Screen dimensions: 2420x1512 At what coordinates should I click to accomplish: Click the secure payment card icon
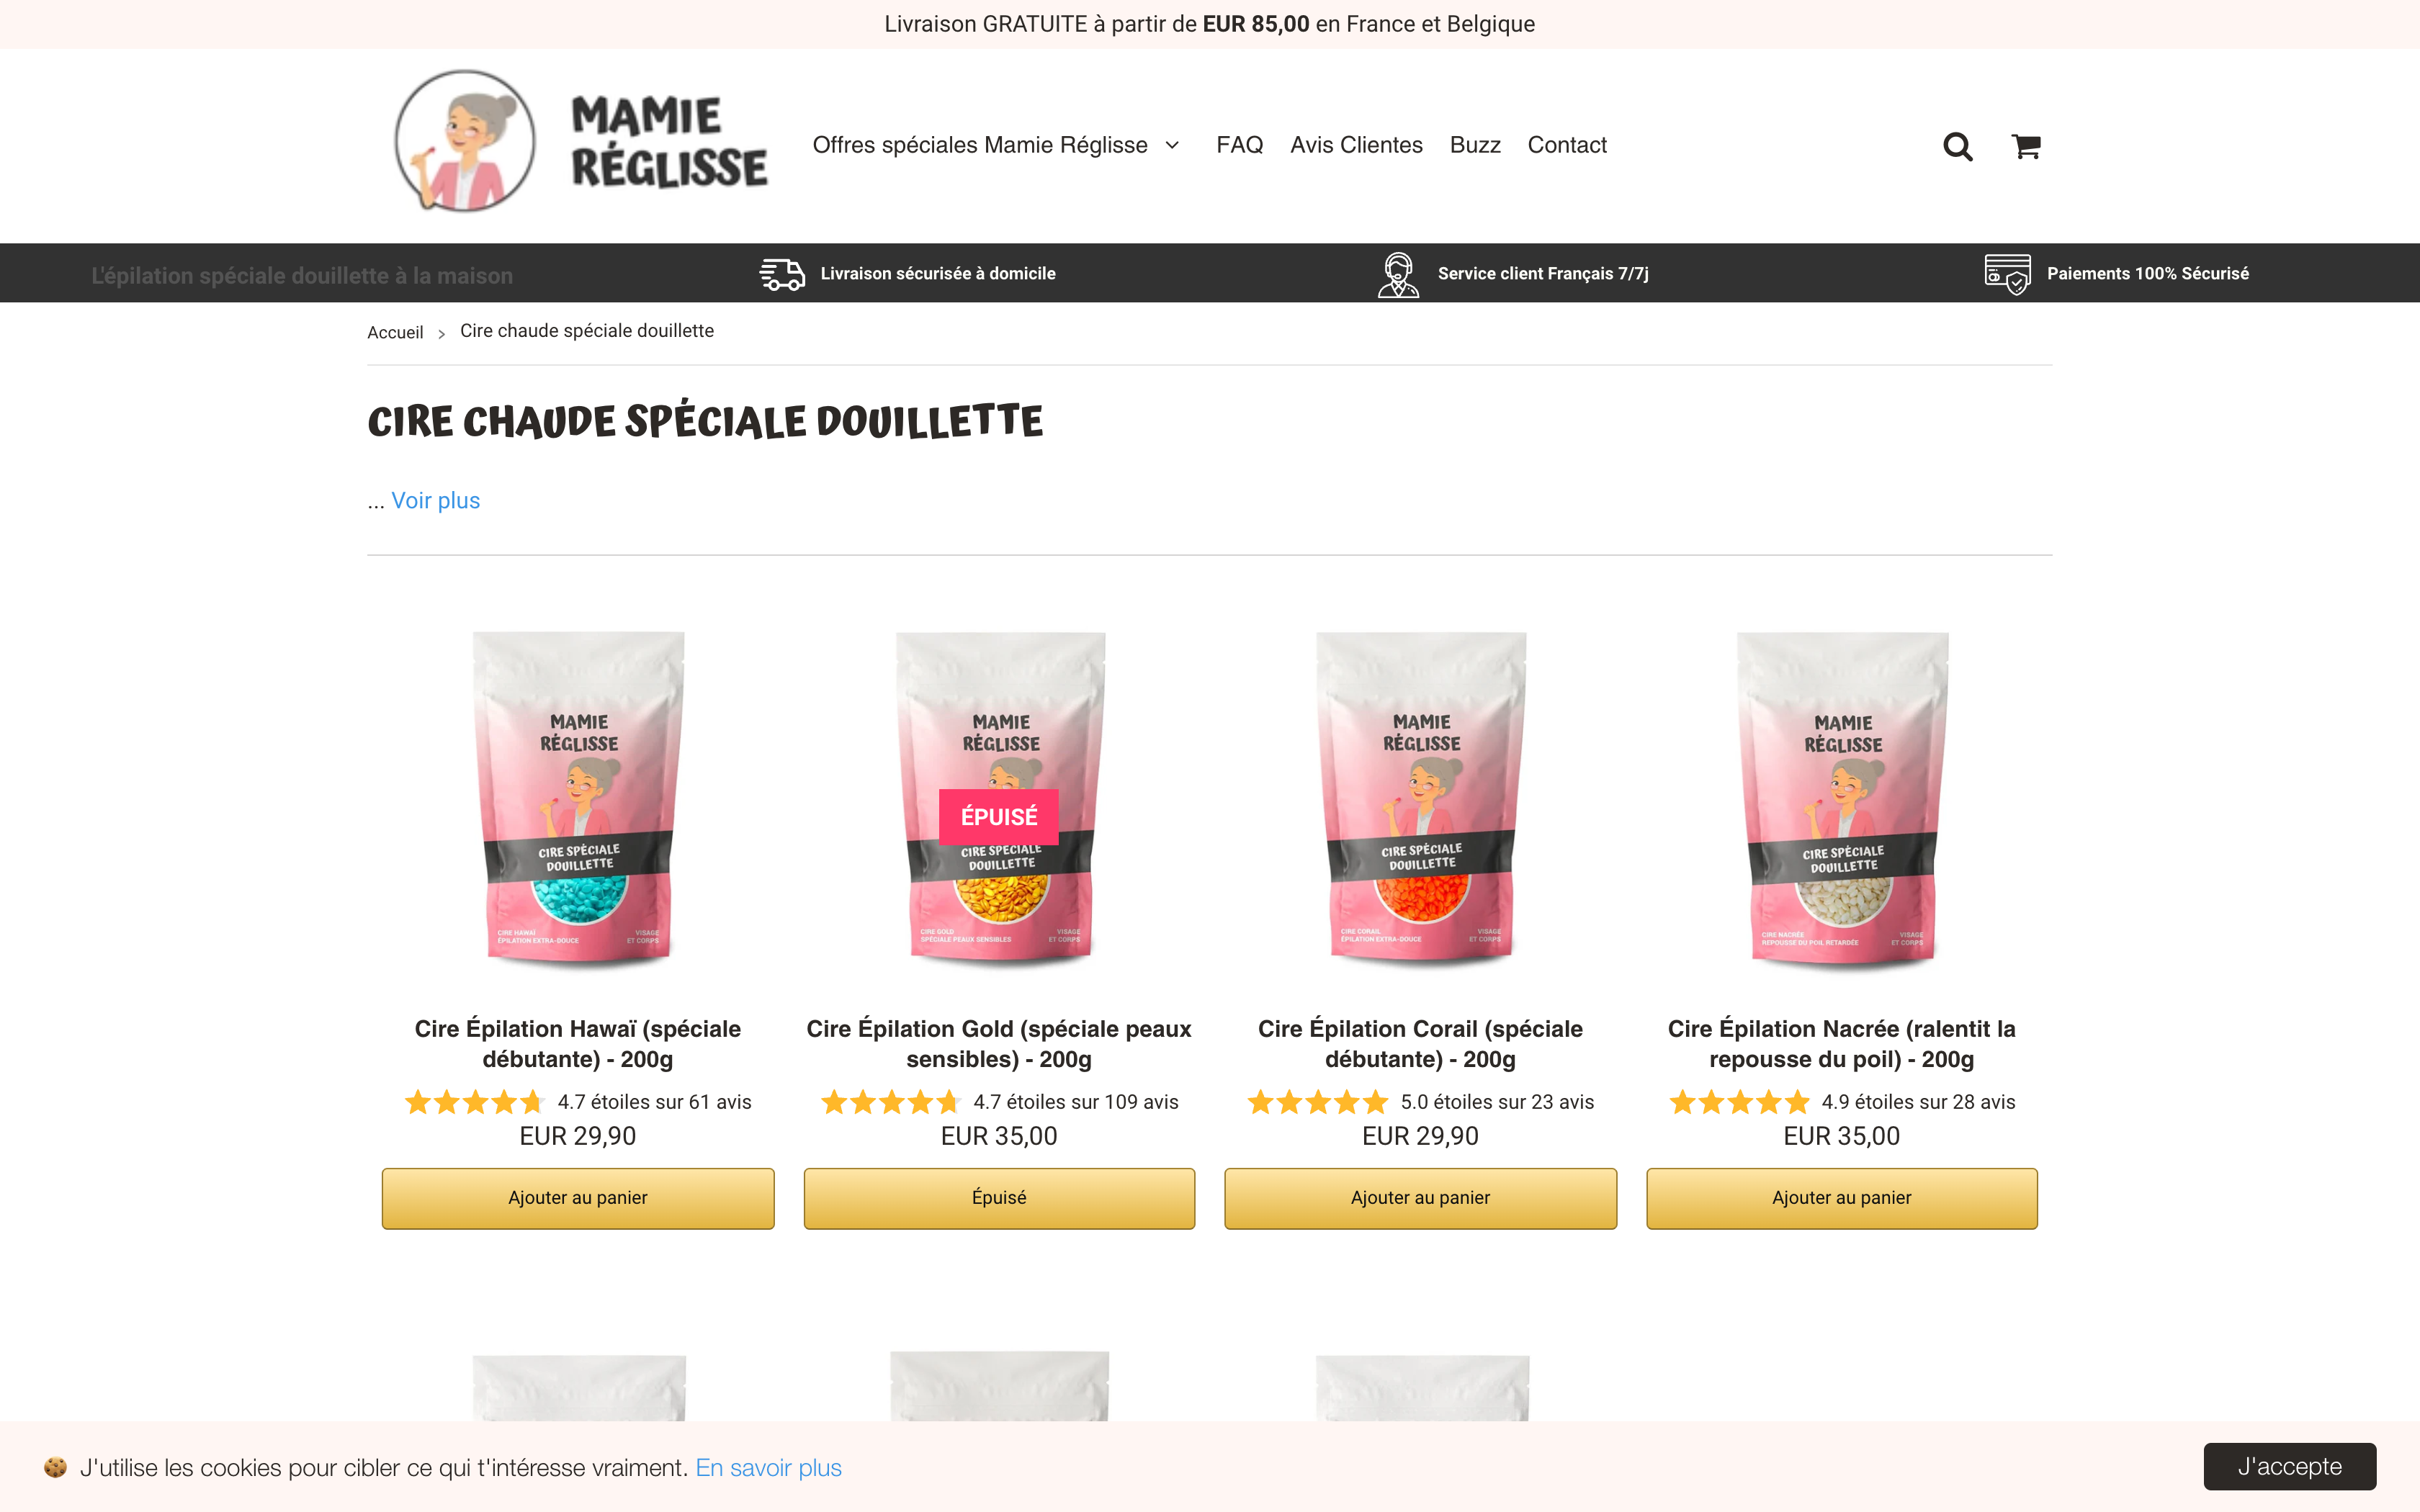(2007, 274)
